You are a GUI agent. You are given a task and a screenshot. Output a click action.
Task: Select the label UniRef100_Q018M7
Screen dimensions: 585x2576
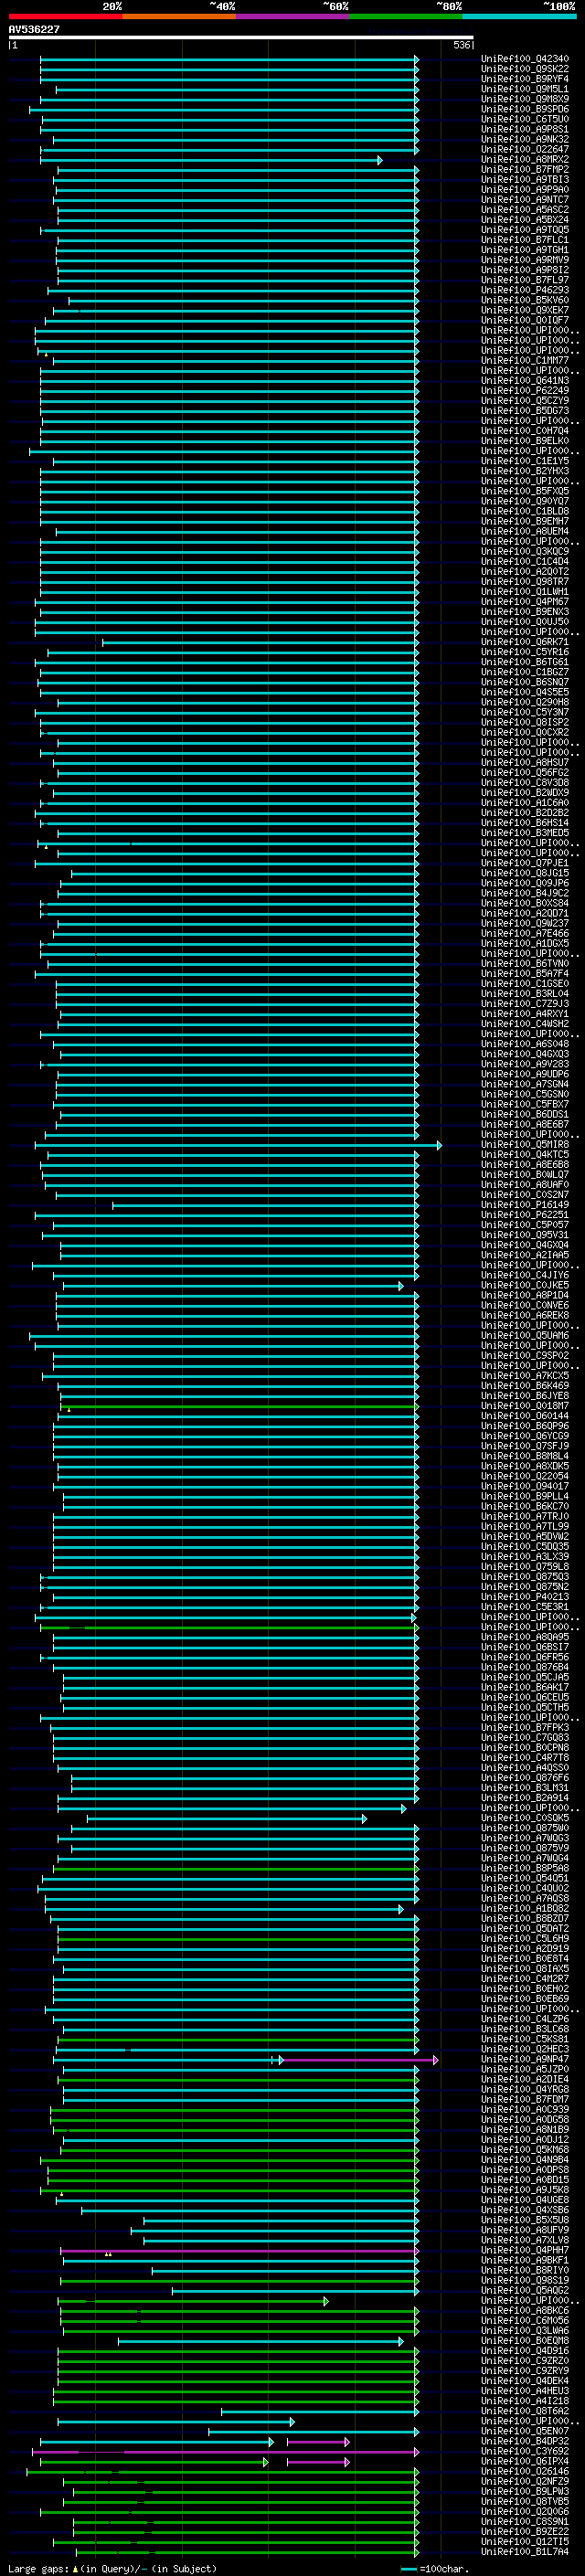[524, 1406]
